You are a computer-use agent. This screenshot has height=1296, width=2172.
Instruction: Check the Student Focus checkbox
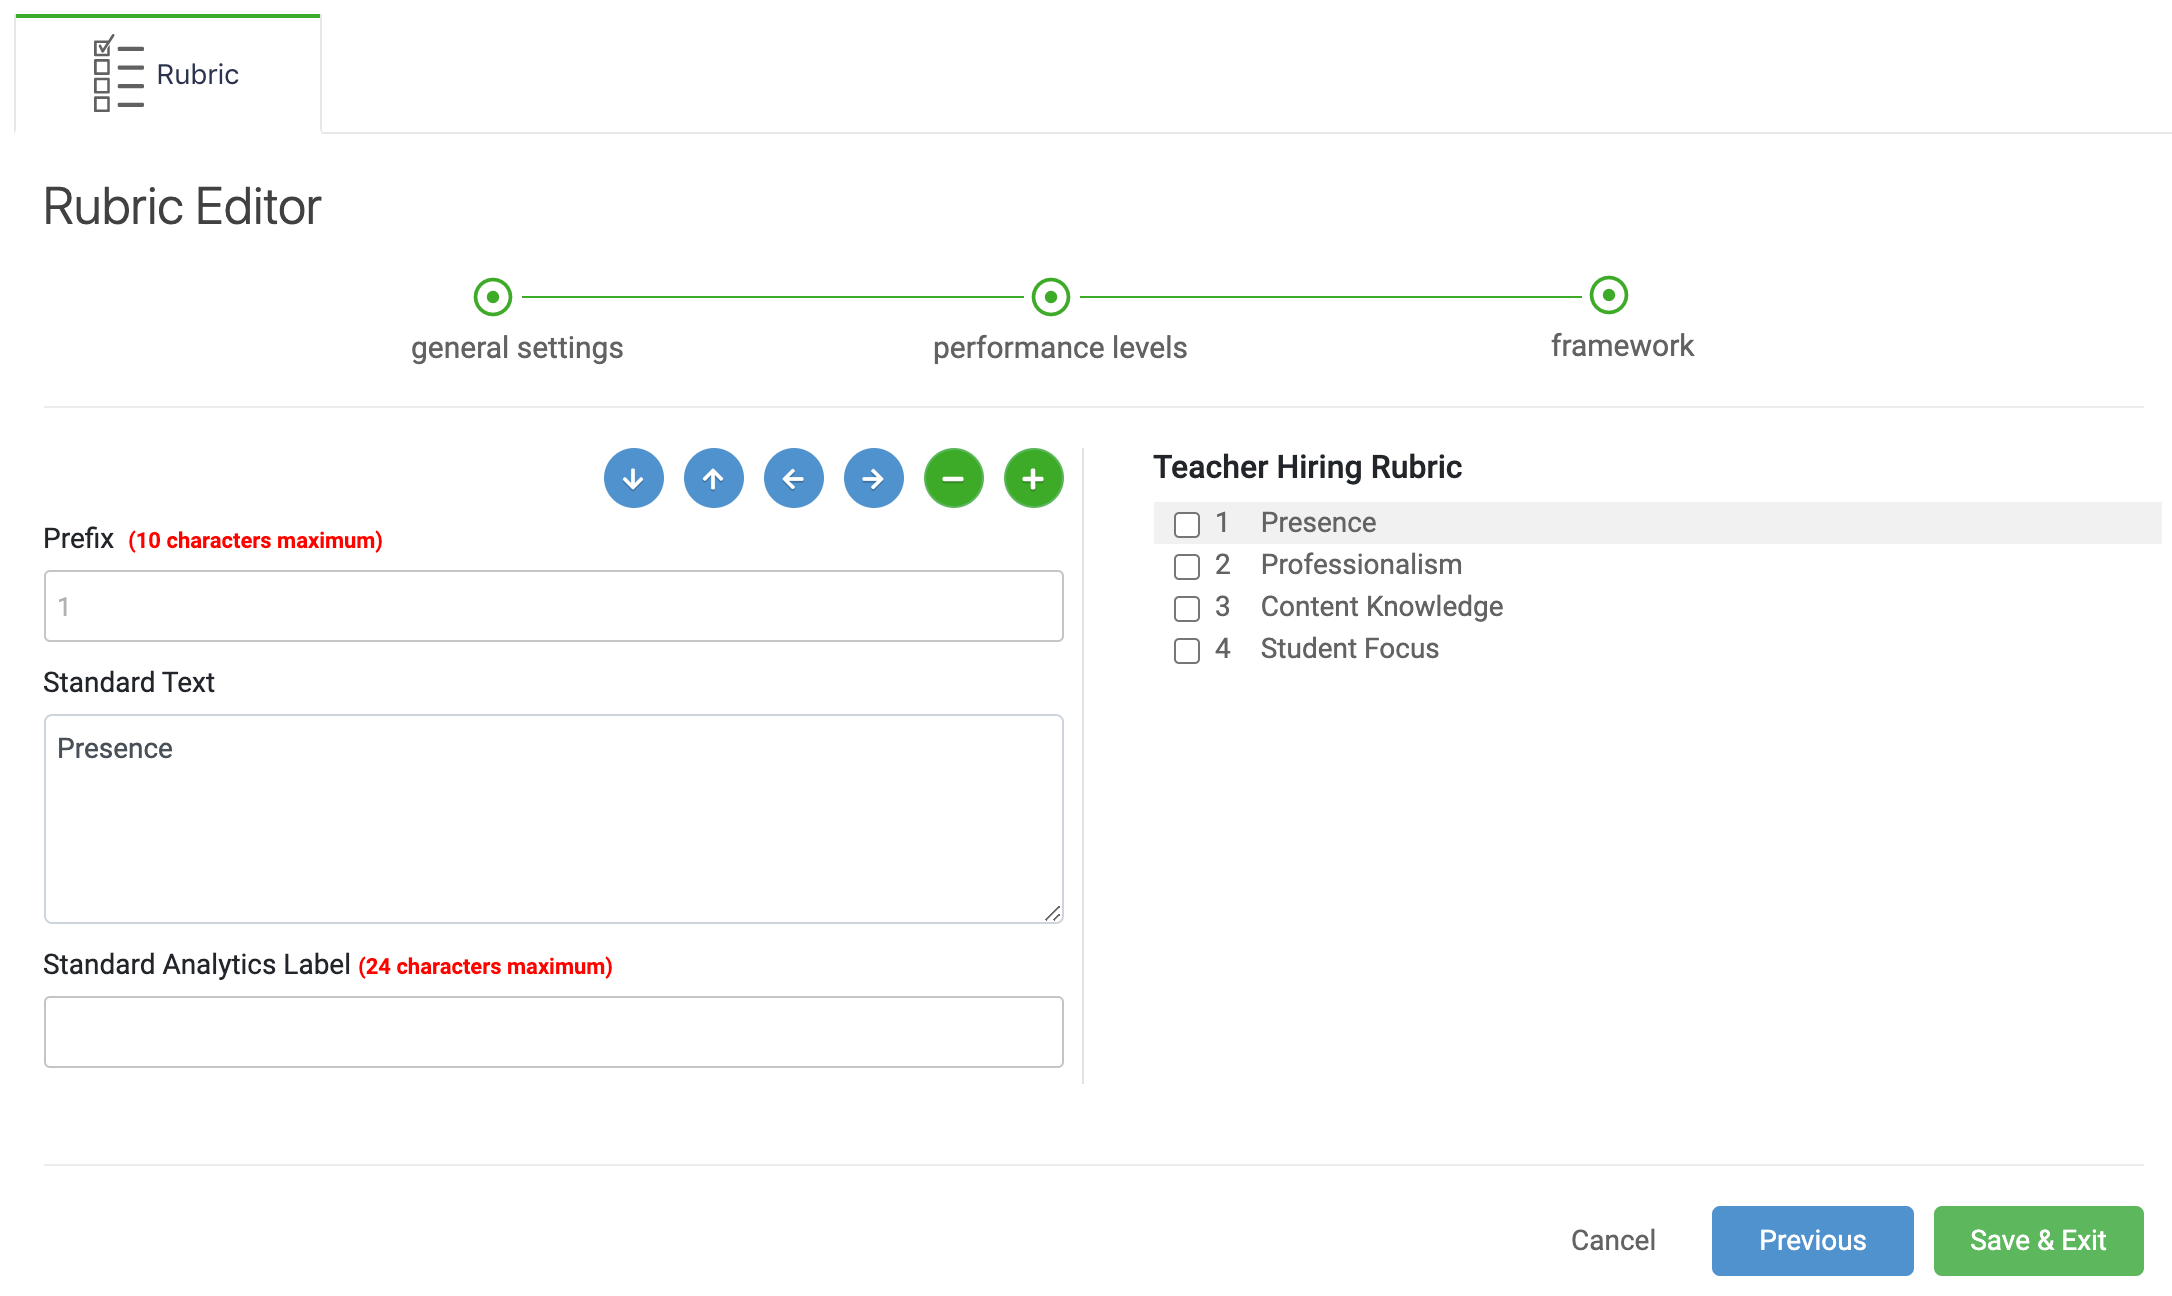pyautogui.click(x=1186, y=650)
